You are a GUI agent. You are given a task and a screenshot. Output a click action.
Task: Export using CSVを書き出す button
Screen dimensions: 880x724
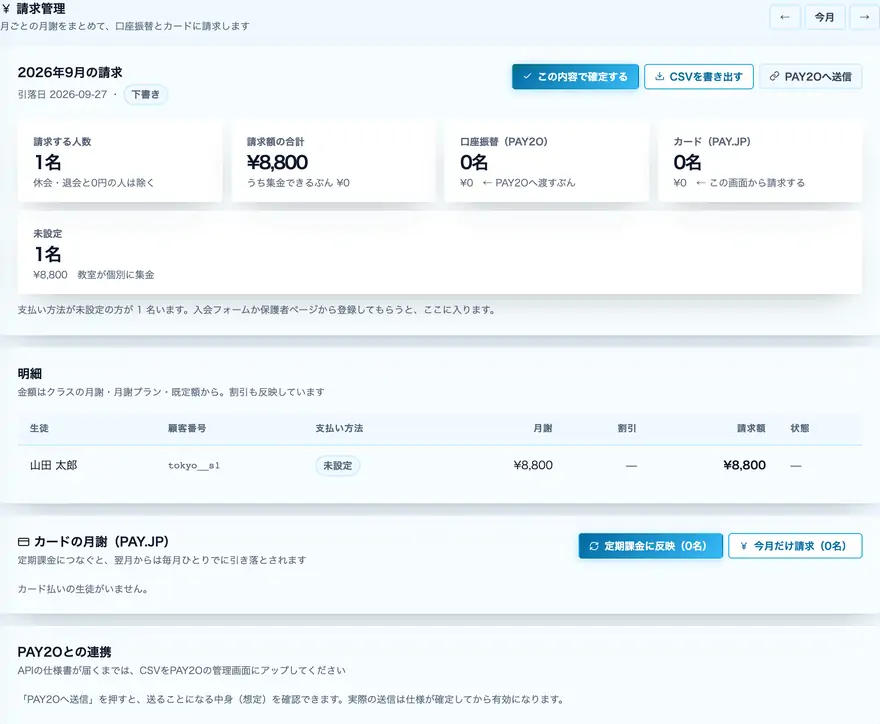(x=699, y=76)
